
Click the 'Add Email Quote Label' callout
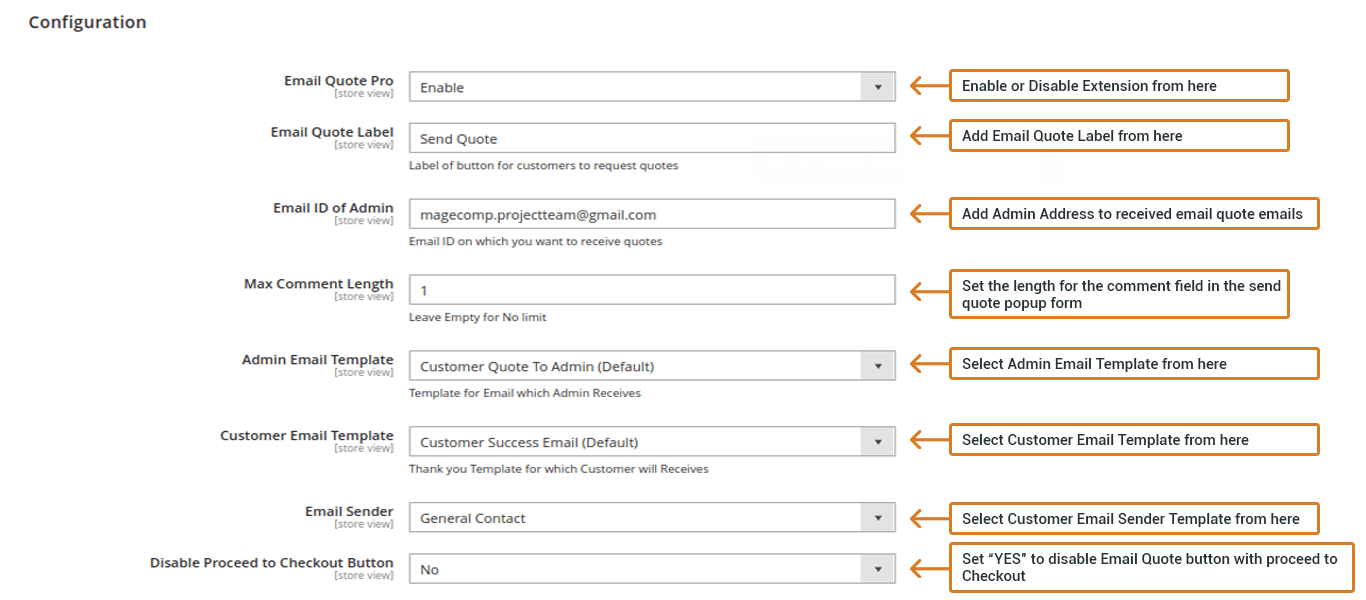pos(1118,136)
